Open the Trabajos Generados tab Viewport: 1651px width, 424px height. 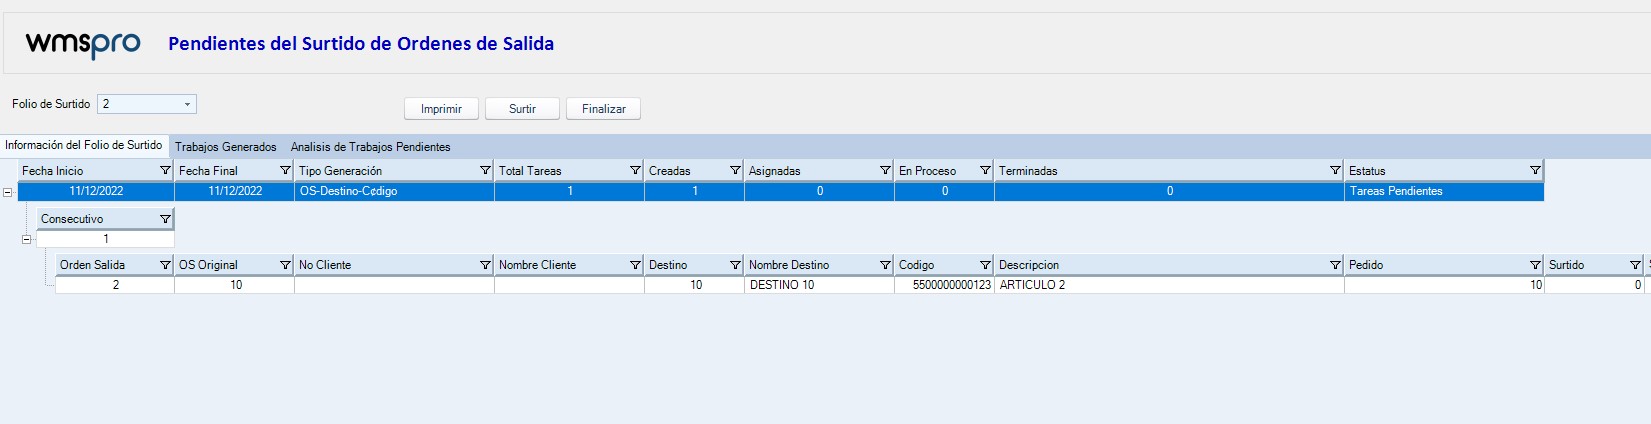[226, 147]
